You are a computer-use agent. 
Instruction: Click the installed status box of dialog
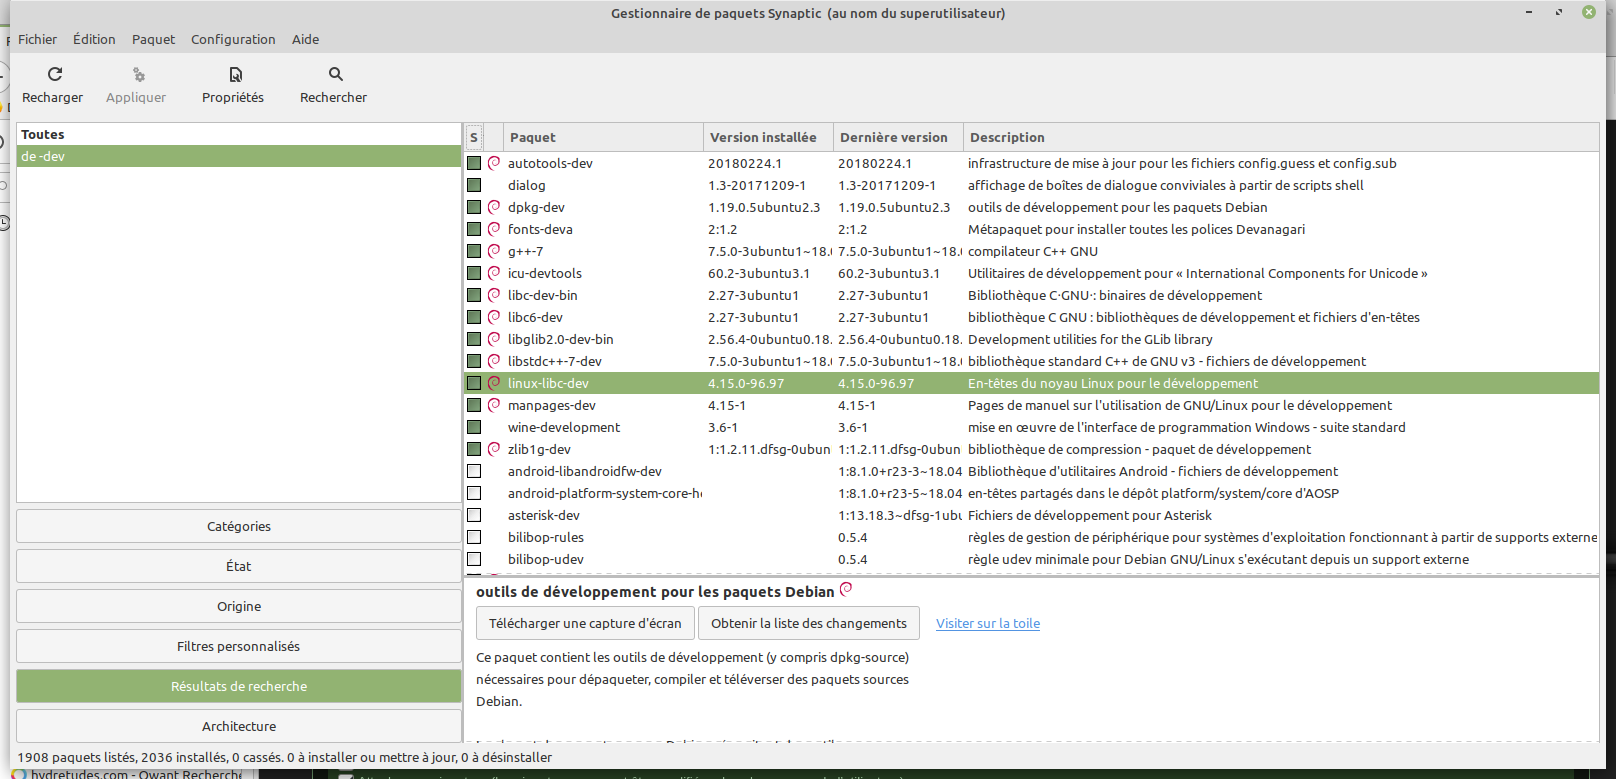(474, 185)
